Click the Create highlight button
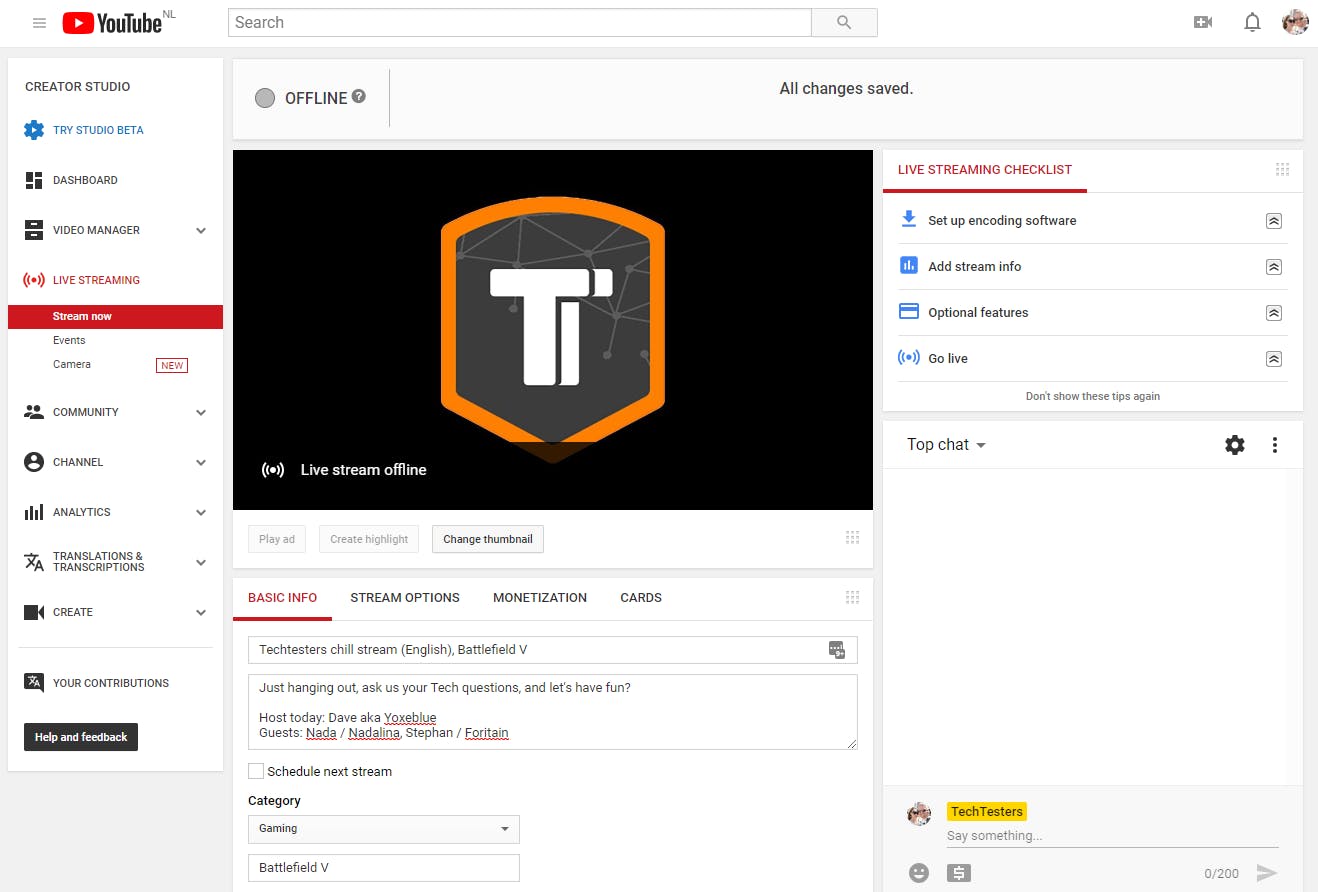The height and width of the screenshot is (892, 1318). click(369, 539)
